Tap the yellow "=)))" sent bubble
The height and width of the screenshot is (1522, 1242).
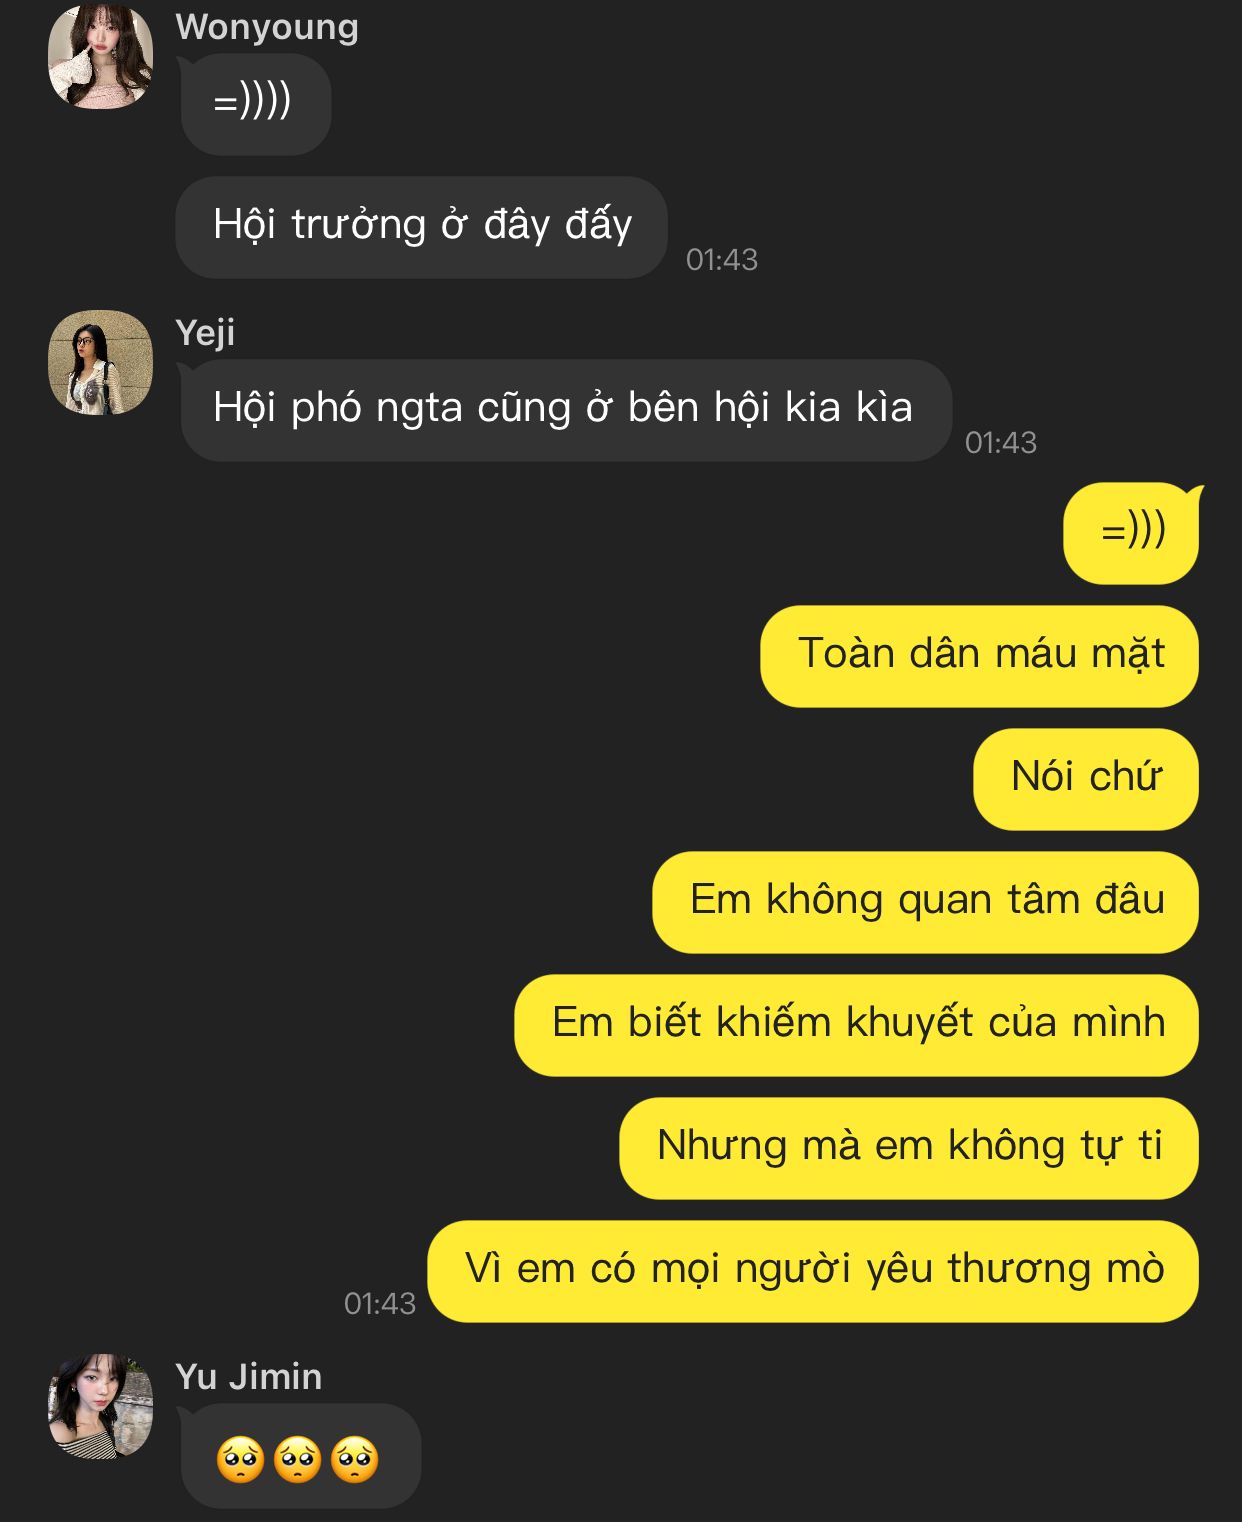[1132, 533]
